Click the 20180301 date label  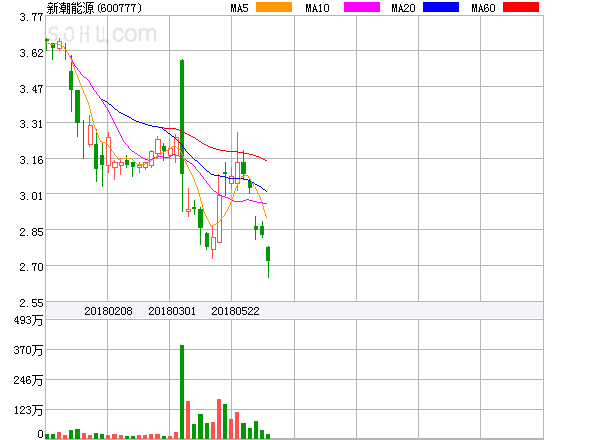pyautogui.click(x=172, y=311)
